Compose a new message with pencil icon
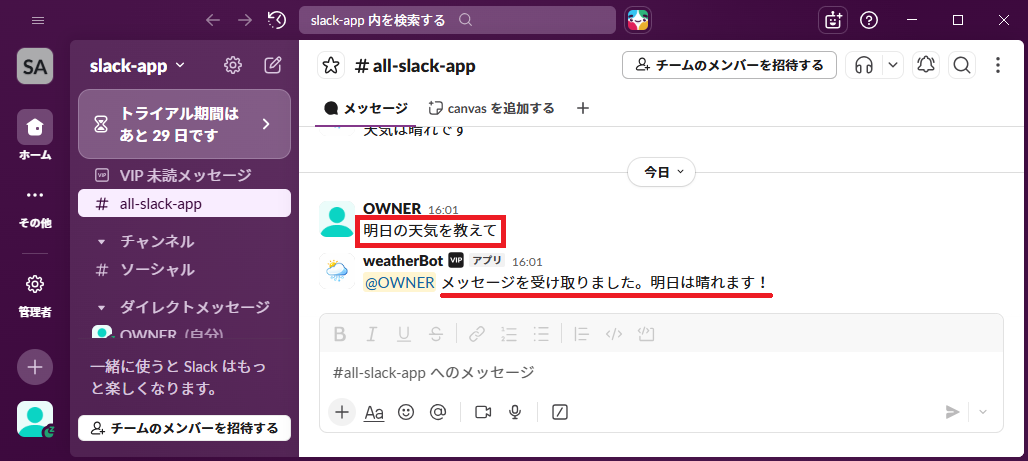Screen dimensions: 1028x461 [x=273, y=65]
